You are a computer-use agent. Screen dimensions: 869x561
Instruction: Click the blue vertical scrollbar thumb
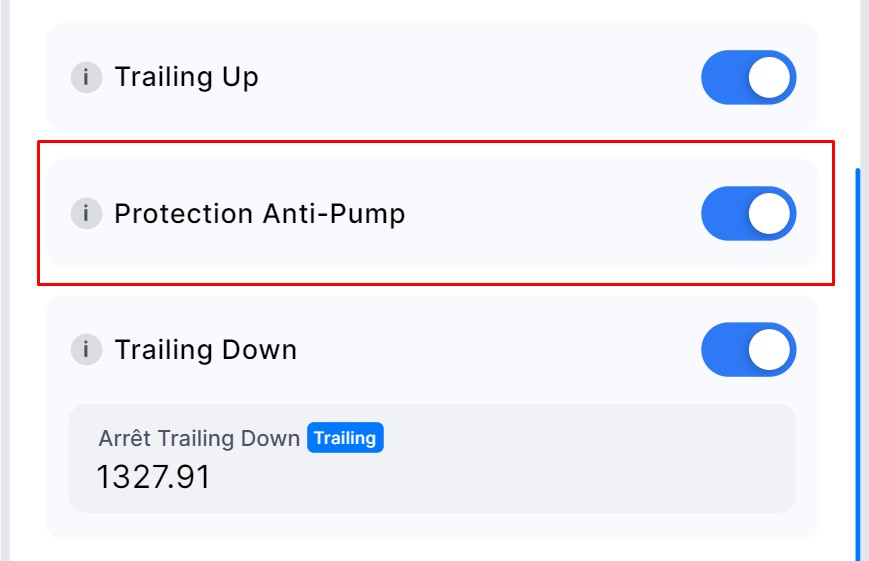point(857,360)
